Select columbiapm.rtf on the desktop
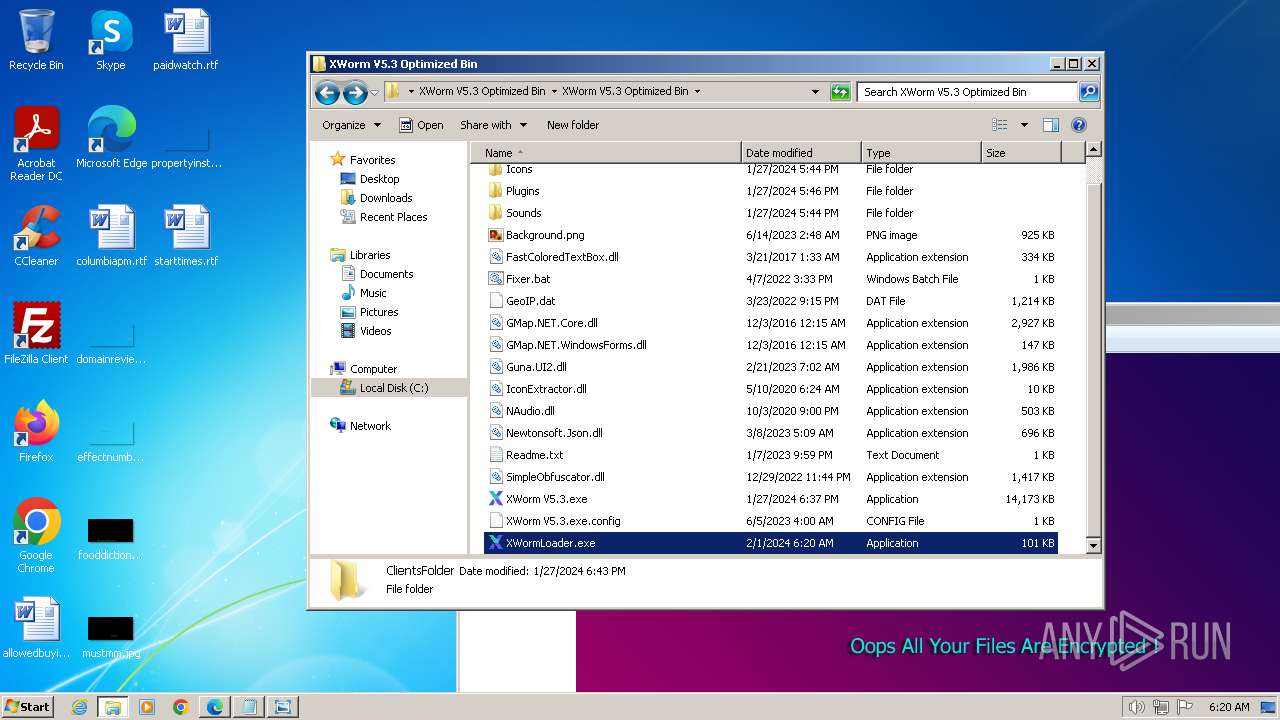Image resolution: width=1280 pixels, height=720 pixels. click(111, 236)
